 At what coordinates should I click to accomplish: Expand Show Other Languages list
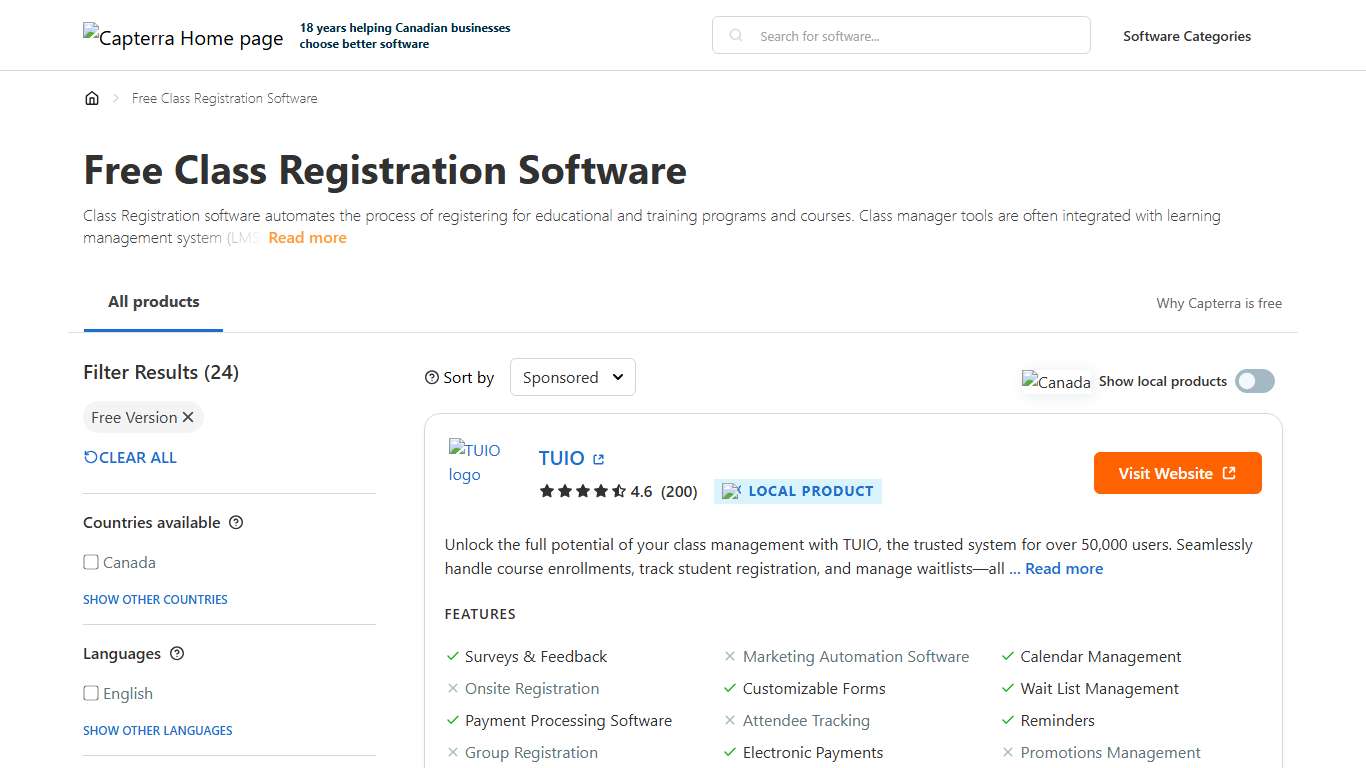tap(157, 730)
